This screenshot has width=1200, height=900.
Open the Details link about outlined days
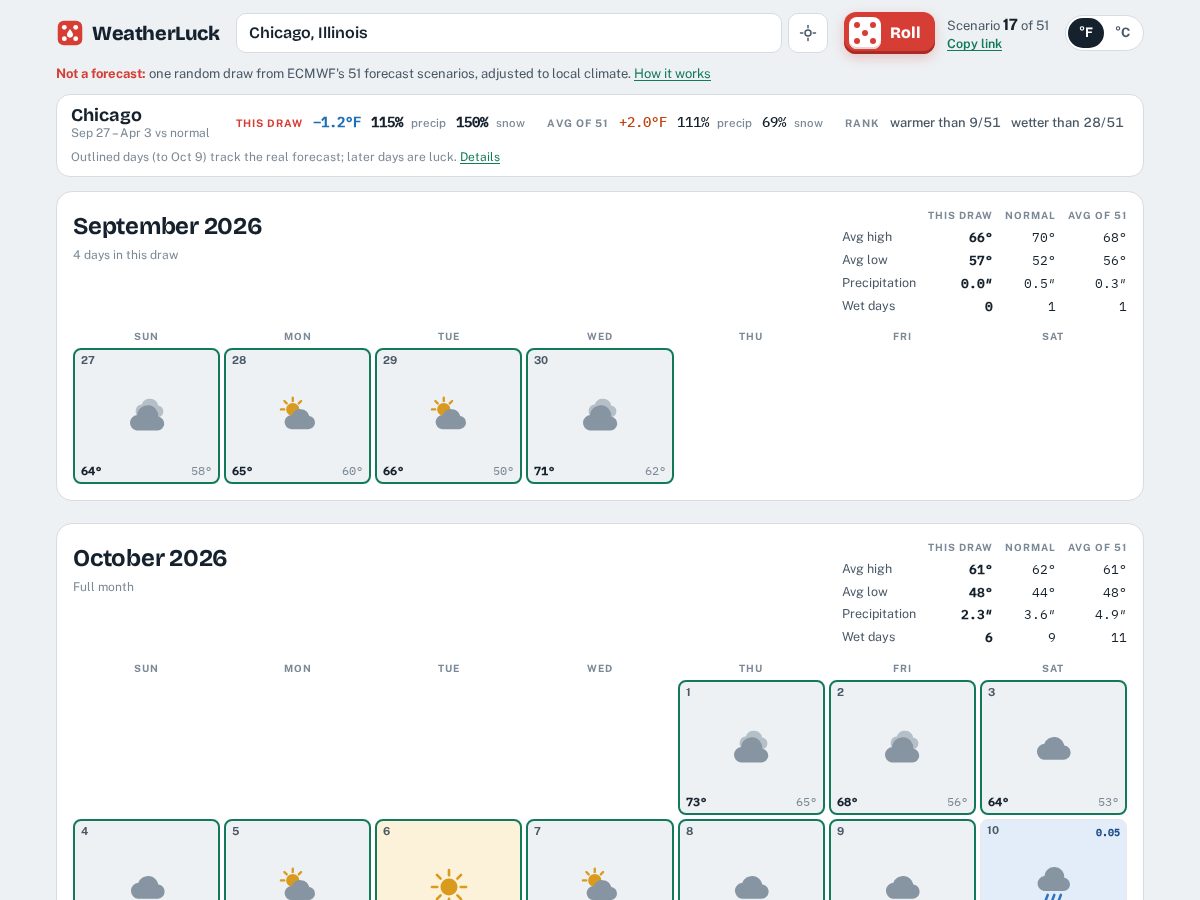(x=480, y=157)
